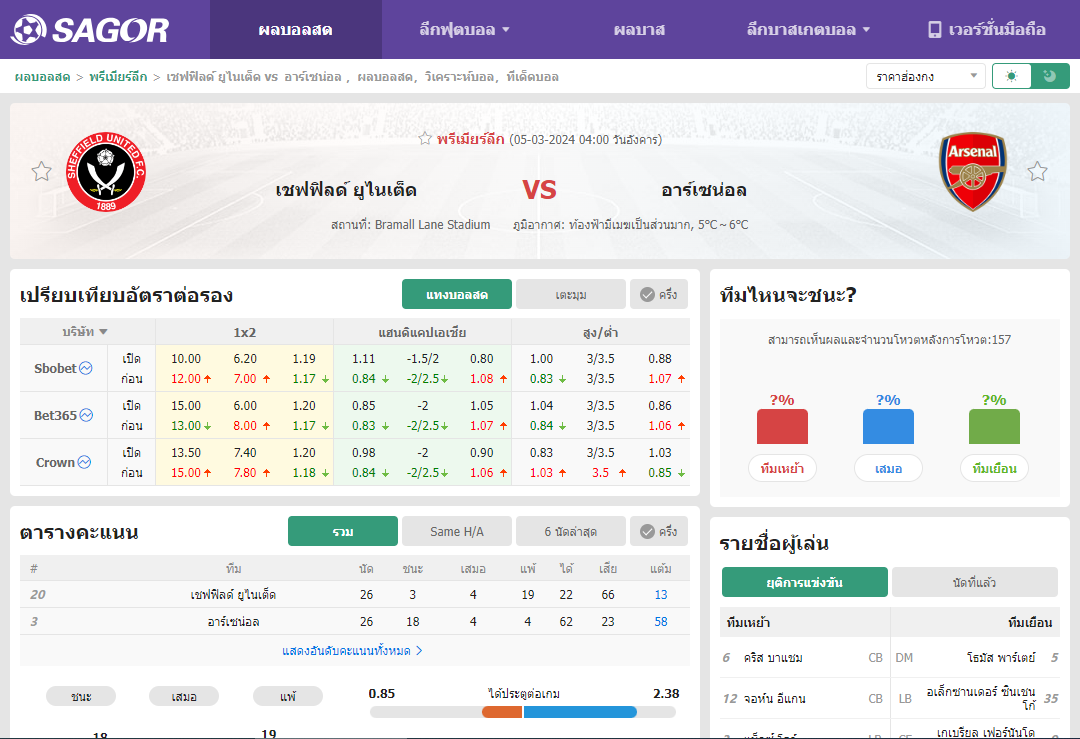Viewport: 1080px width, 739px height.
Task: Click the goals per game comparison bar
Action: coord(523,712)
